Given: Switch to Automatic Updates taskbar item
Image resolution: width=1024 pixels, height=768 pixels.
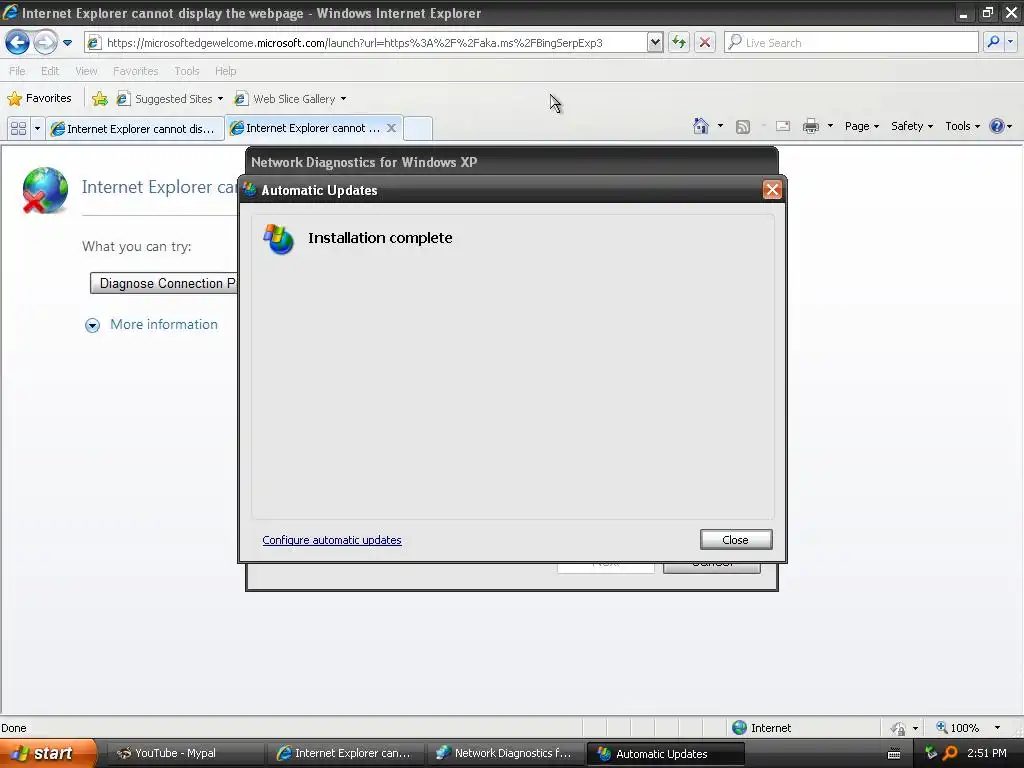Looking at the screenshot, I should point(665,754).
